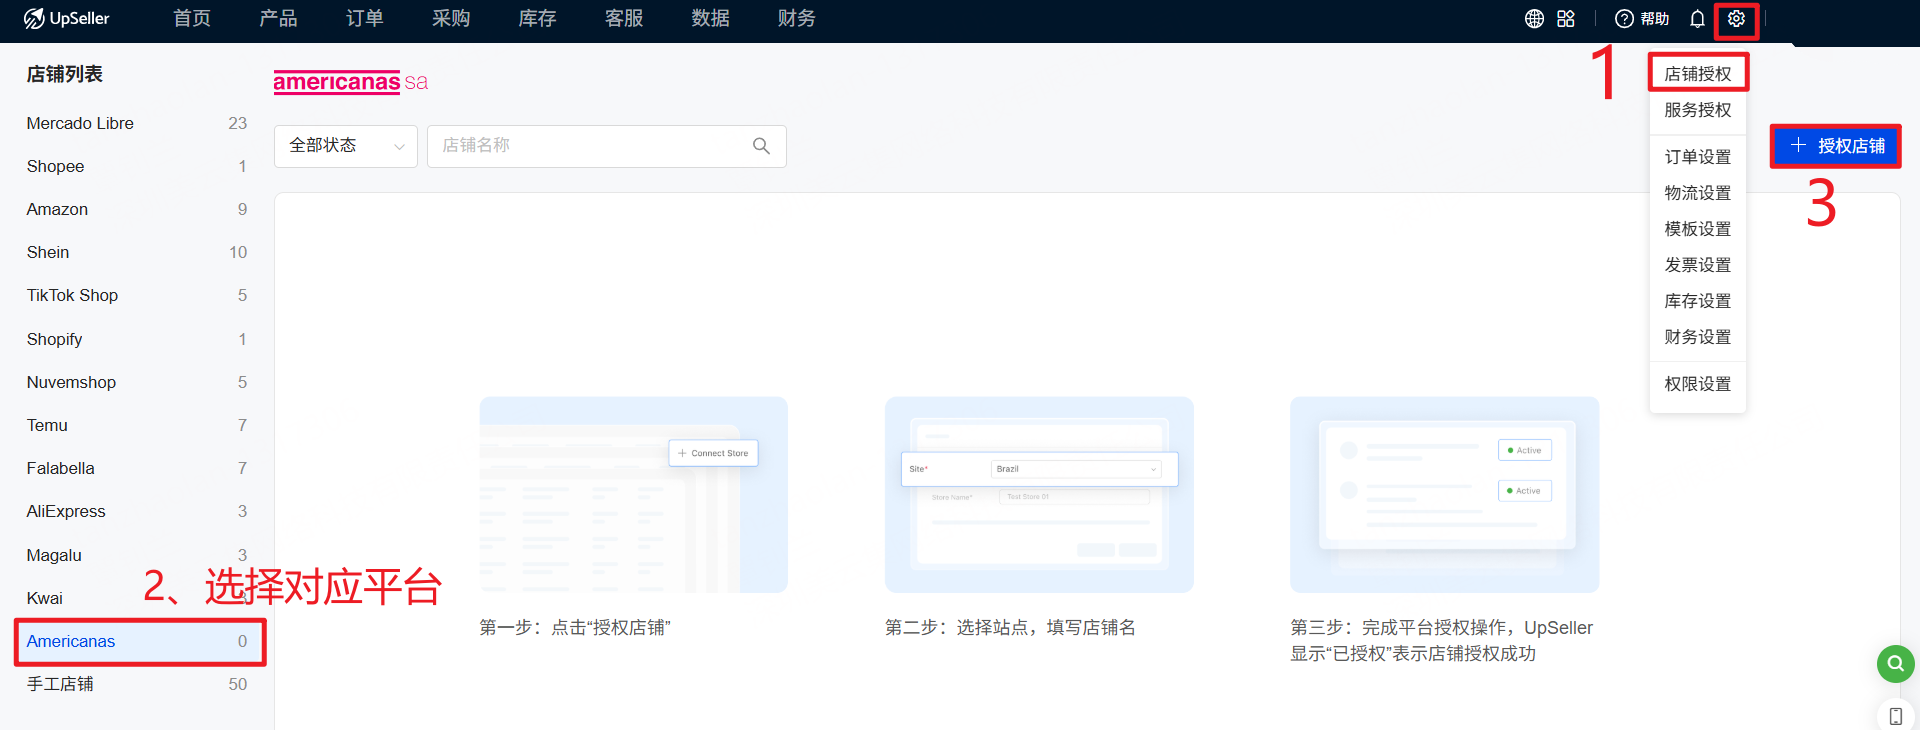Open the apps grid icon
This screenshot has height=730, width=1920.
(1566, 19)
